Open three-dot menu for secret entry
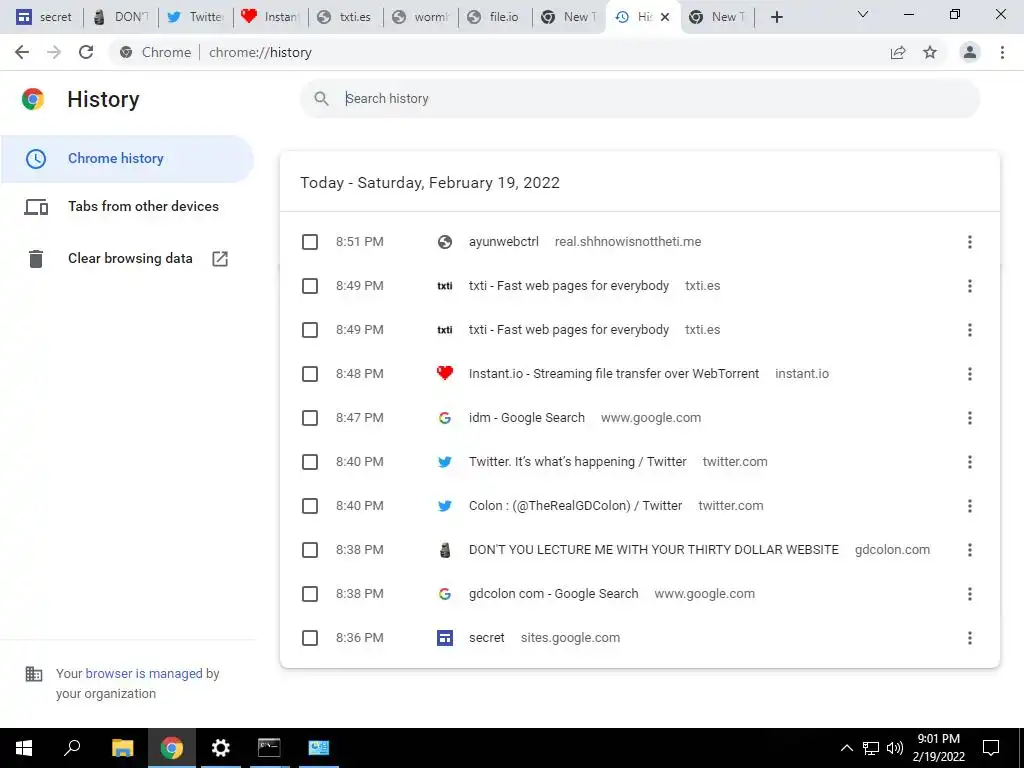The width and height of the screenshot is (1024, 768). [970, 638]
